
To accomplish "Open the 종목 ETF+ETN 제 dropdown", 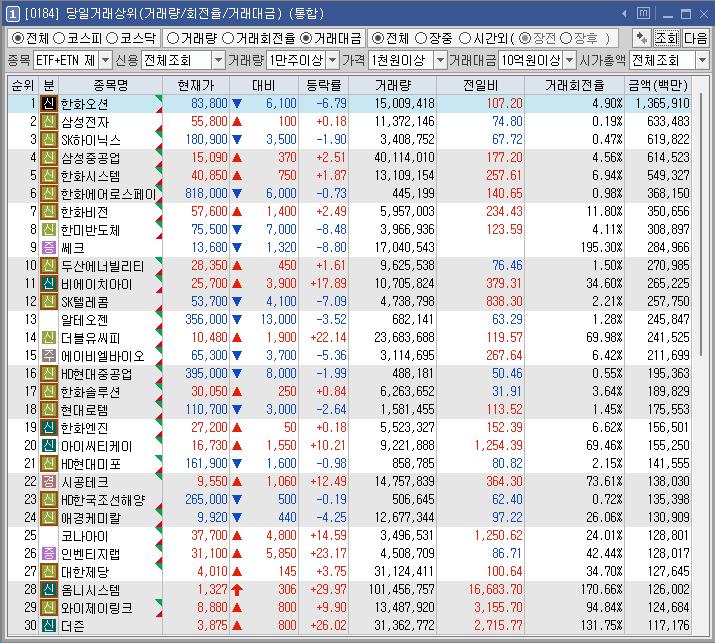I will click(105, 60).
